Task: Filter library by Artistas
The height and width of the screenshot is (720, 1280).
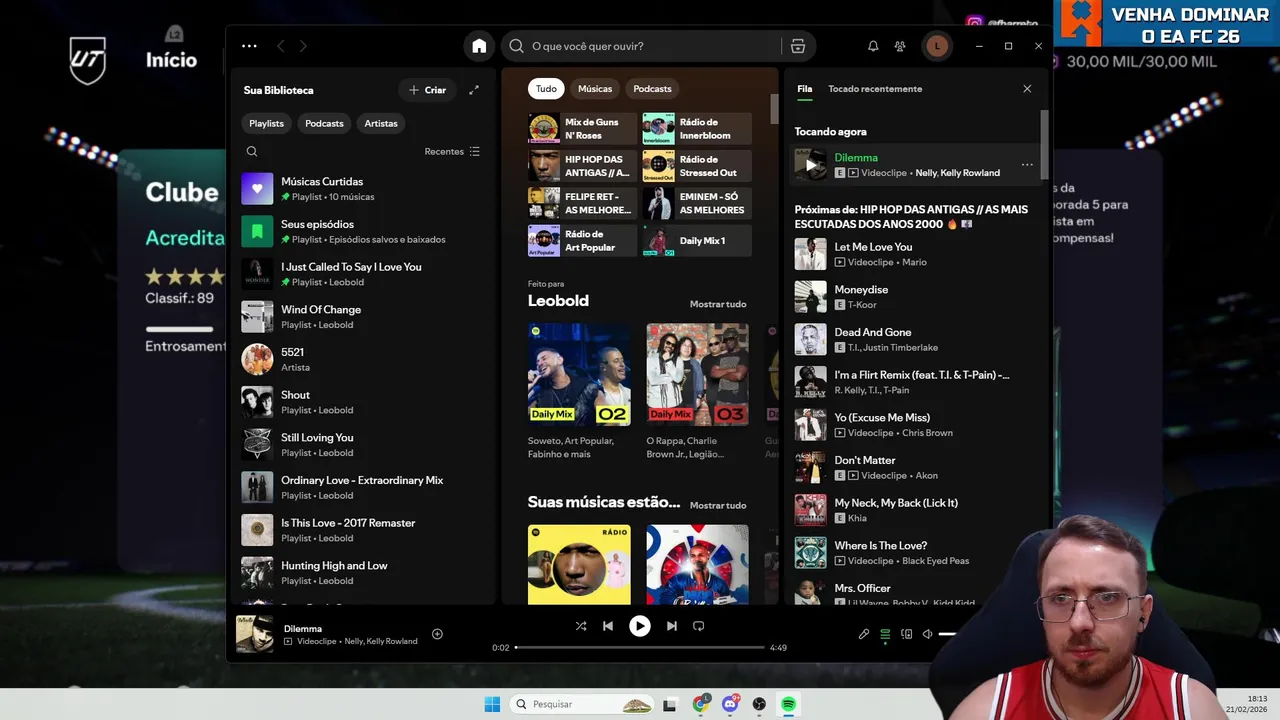Action: point(381,123)
